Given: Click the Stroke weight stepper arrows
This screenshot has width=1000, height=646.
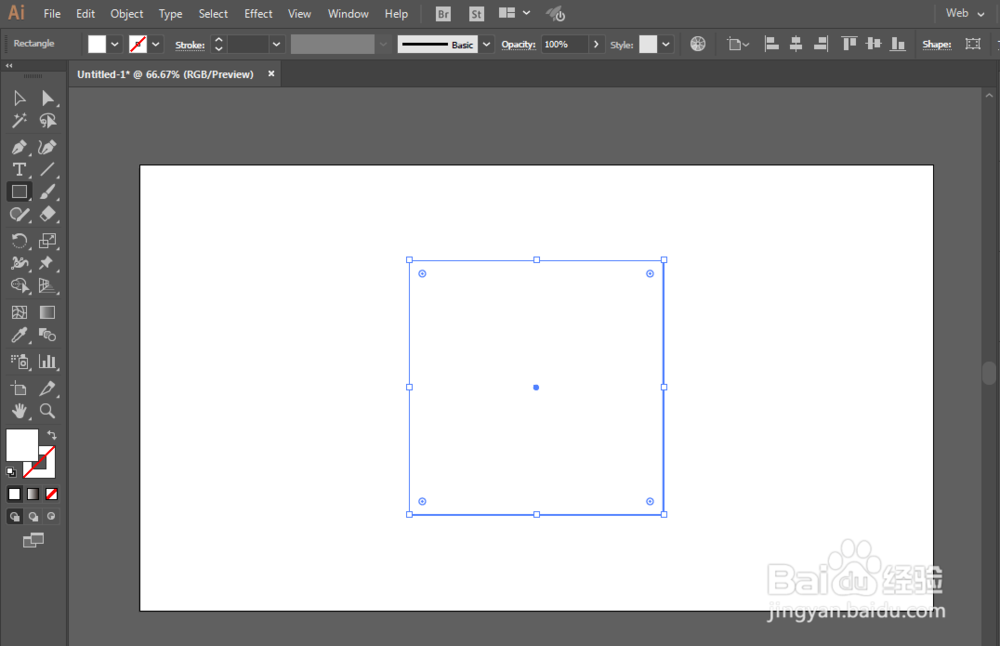Looking at the screenshot, I should [219, 45].
